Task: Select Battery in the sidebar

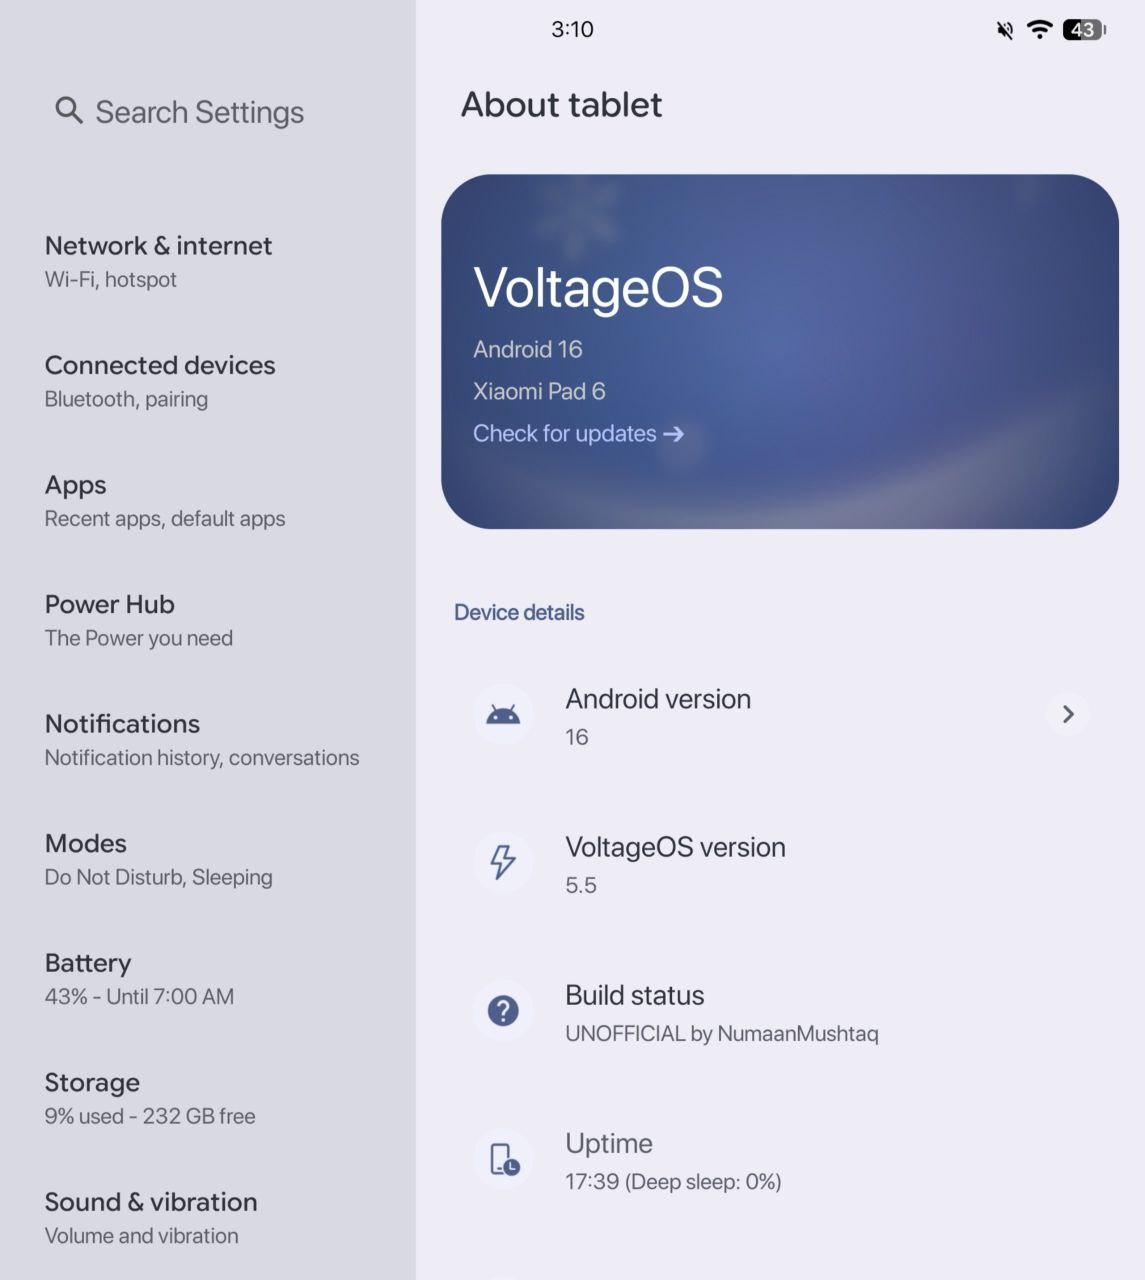Action: (x=139, y=978)
